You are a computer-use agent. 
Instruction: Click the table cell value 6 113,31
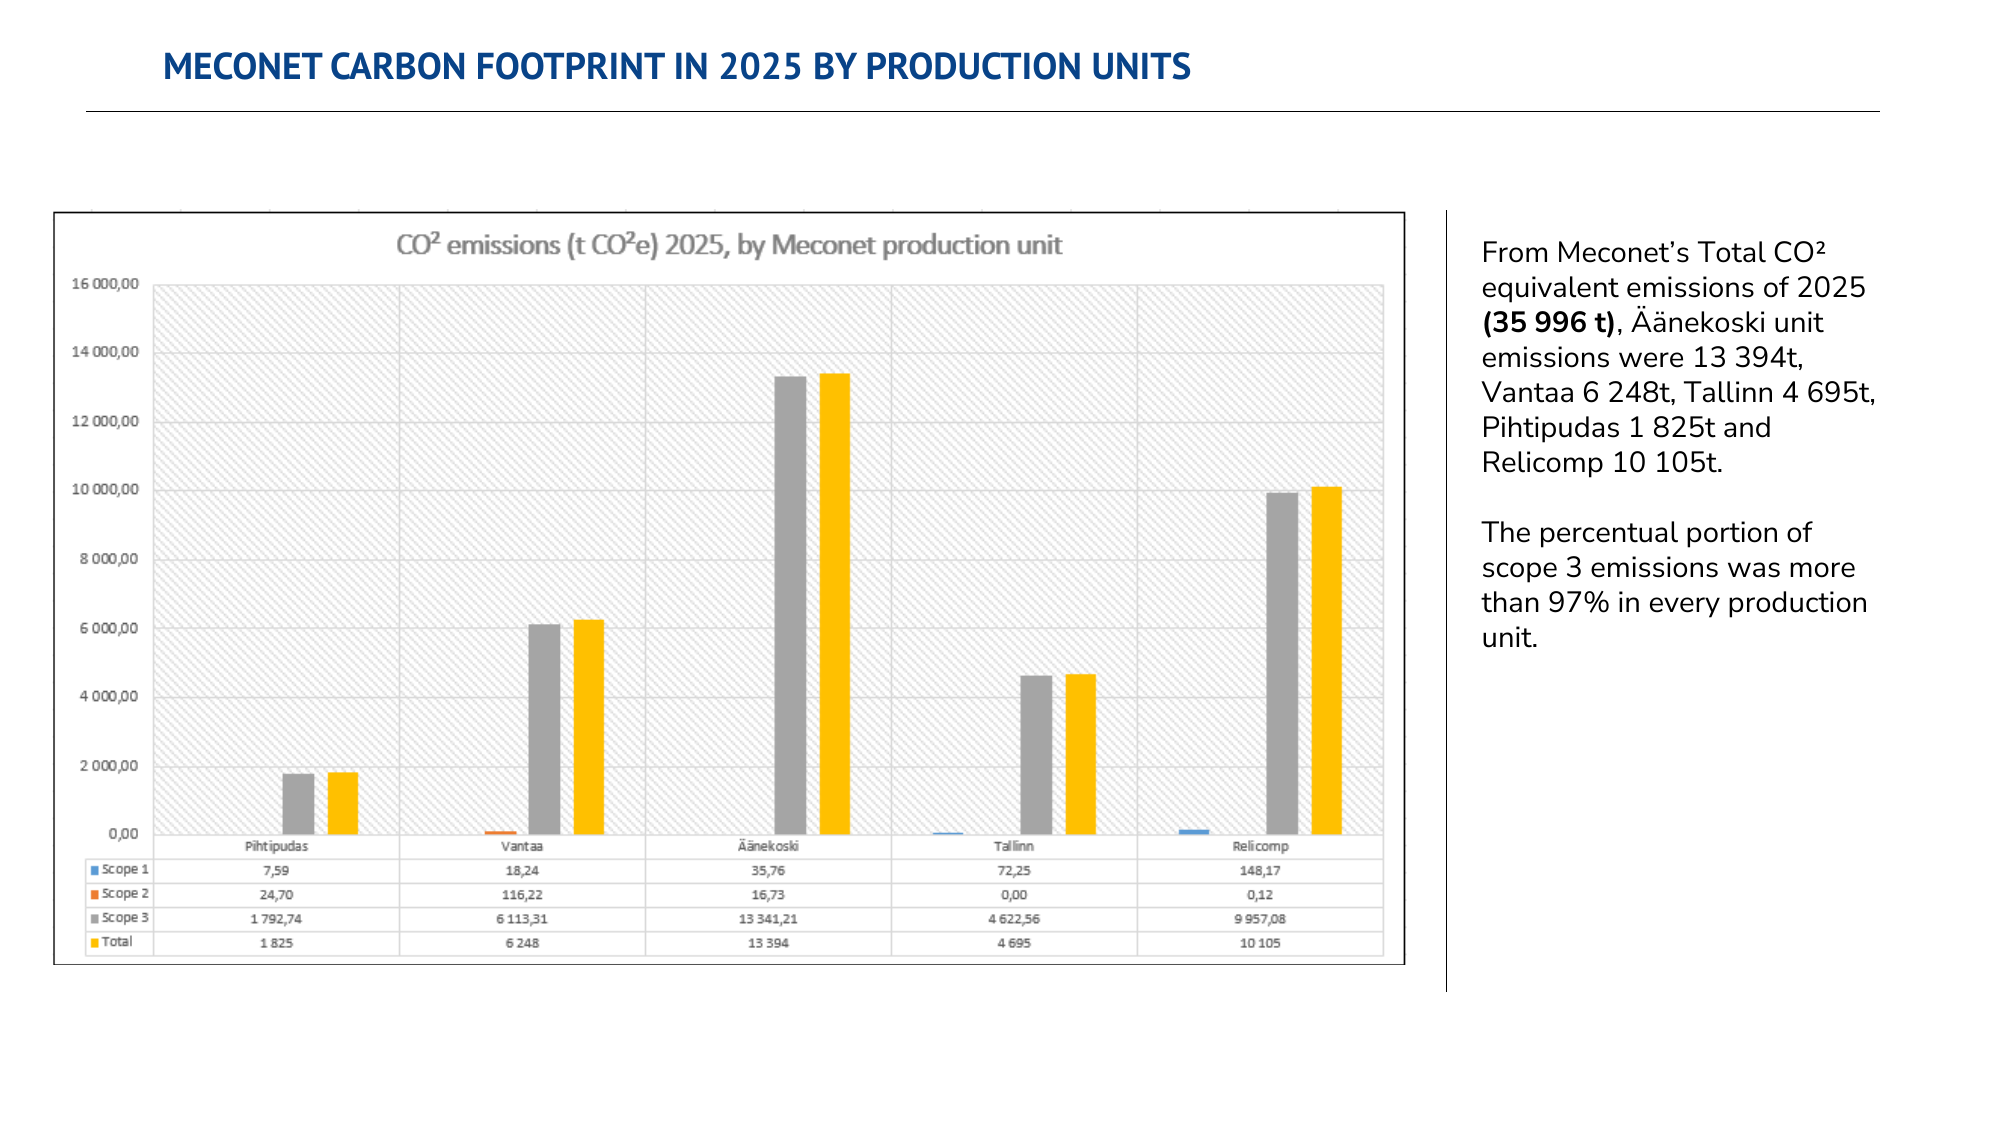(x=522, y=919)
